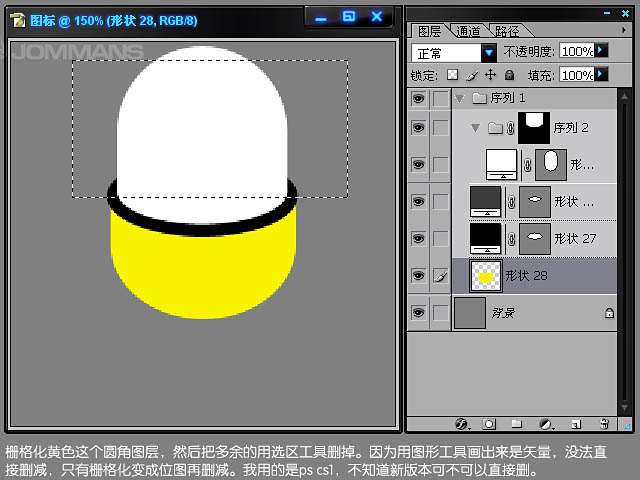Image resolution: width=640 pixels, height=480 pixels.
Task: Hide the dark gray 形状 ... layer
Action: pyautogui.click(x=418, y=202)
